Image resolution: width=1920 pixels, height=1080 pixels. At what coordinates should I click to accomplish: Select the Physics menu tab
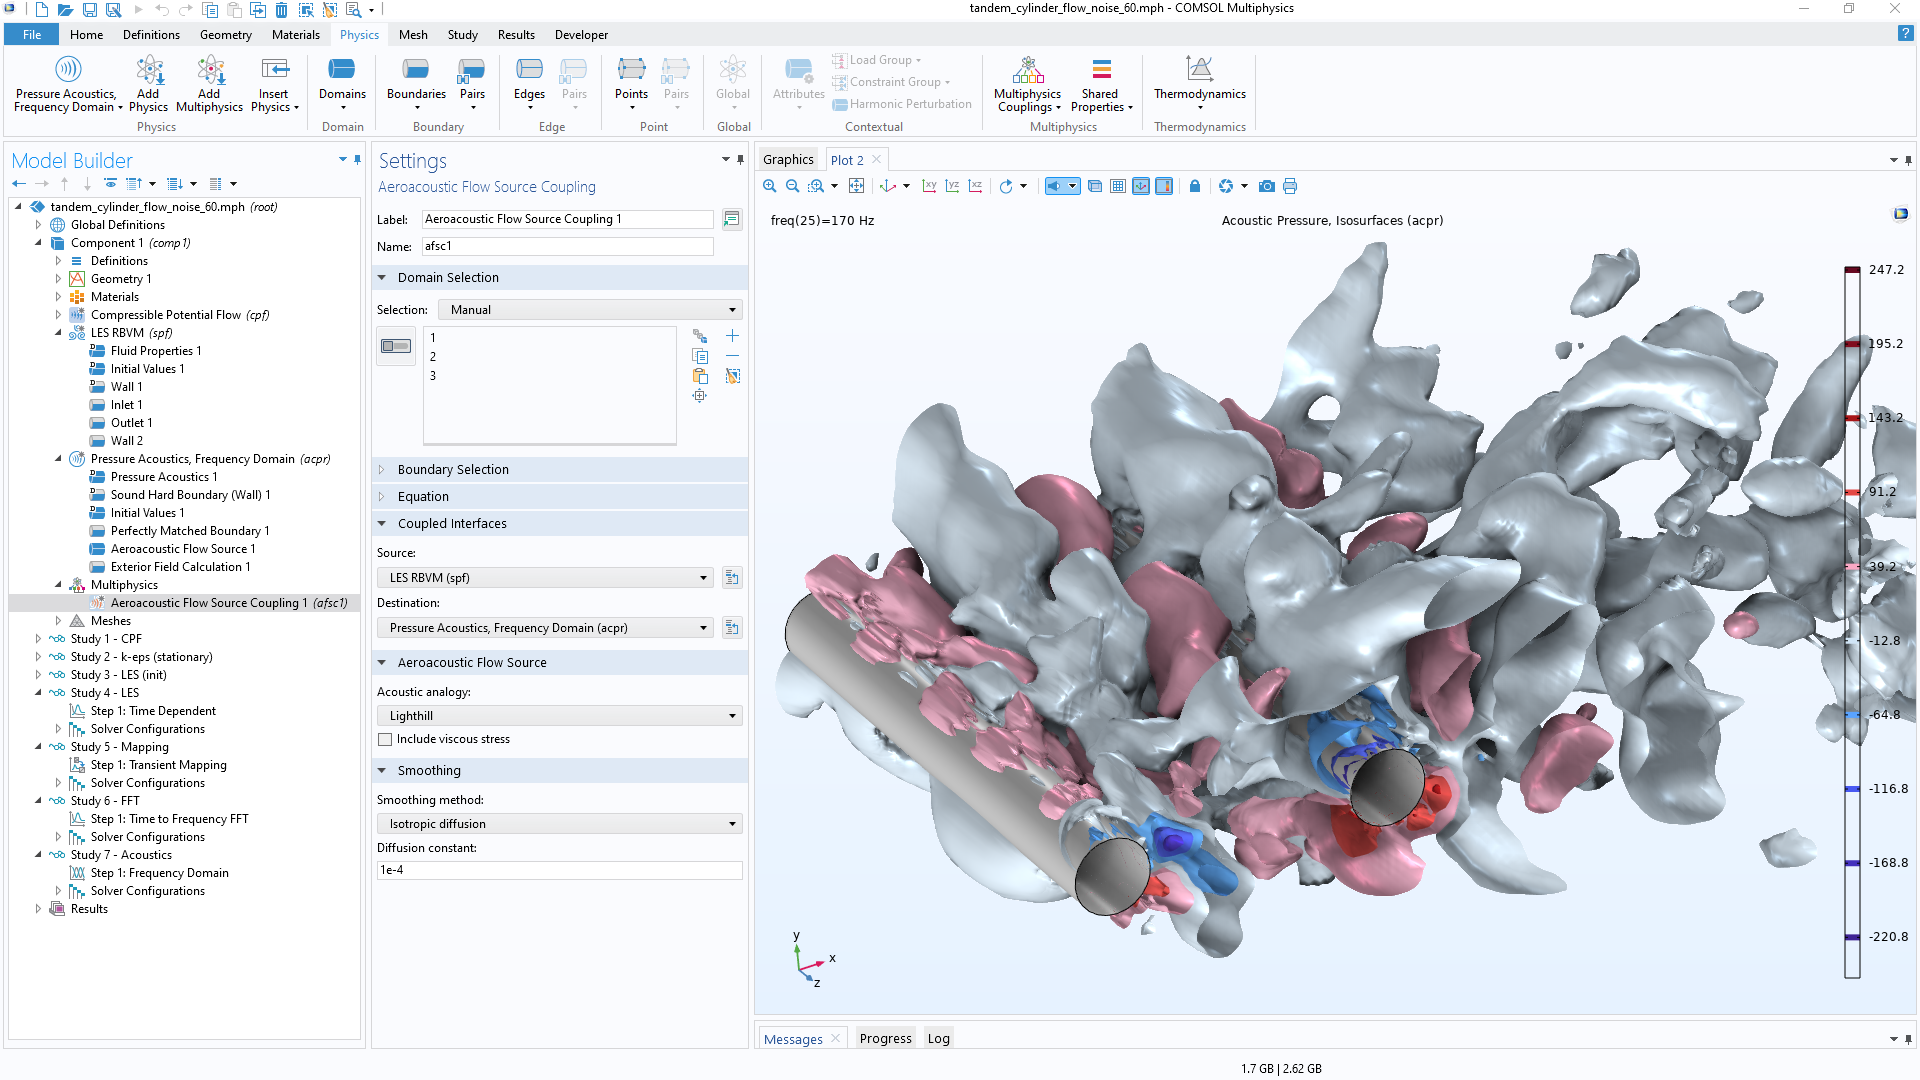(x=355, y=34)
